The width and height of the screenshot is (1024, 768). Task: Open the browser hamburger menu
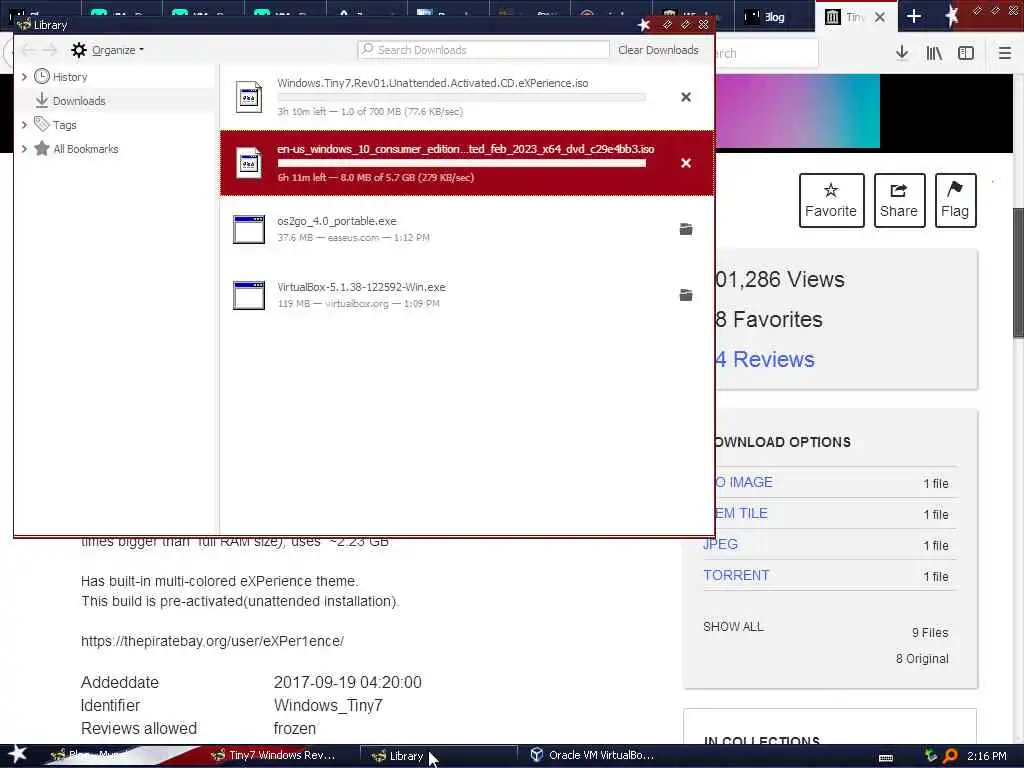pos(1005,53)
